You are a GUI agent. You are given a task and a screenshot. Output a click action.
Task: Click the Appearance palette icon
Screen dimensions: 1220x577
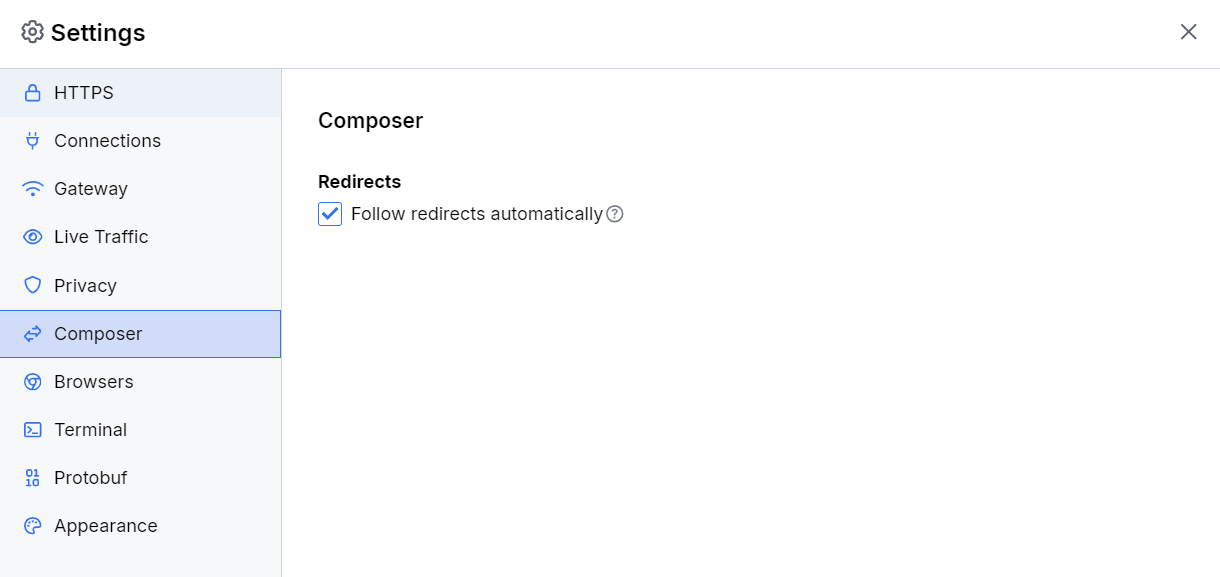click(x=32, y=525)
